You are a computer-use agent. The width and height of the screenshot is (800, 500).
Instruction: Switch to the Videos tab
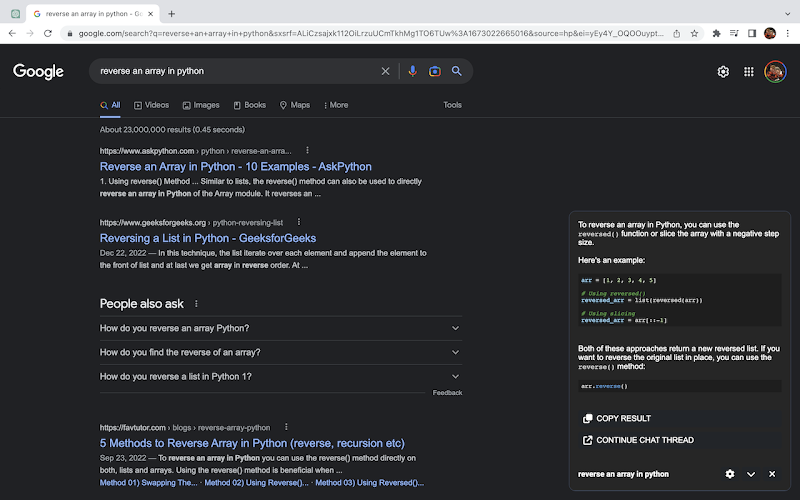152,105
